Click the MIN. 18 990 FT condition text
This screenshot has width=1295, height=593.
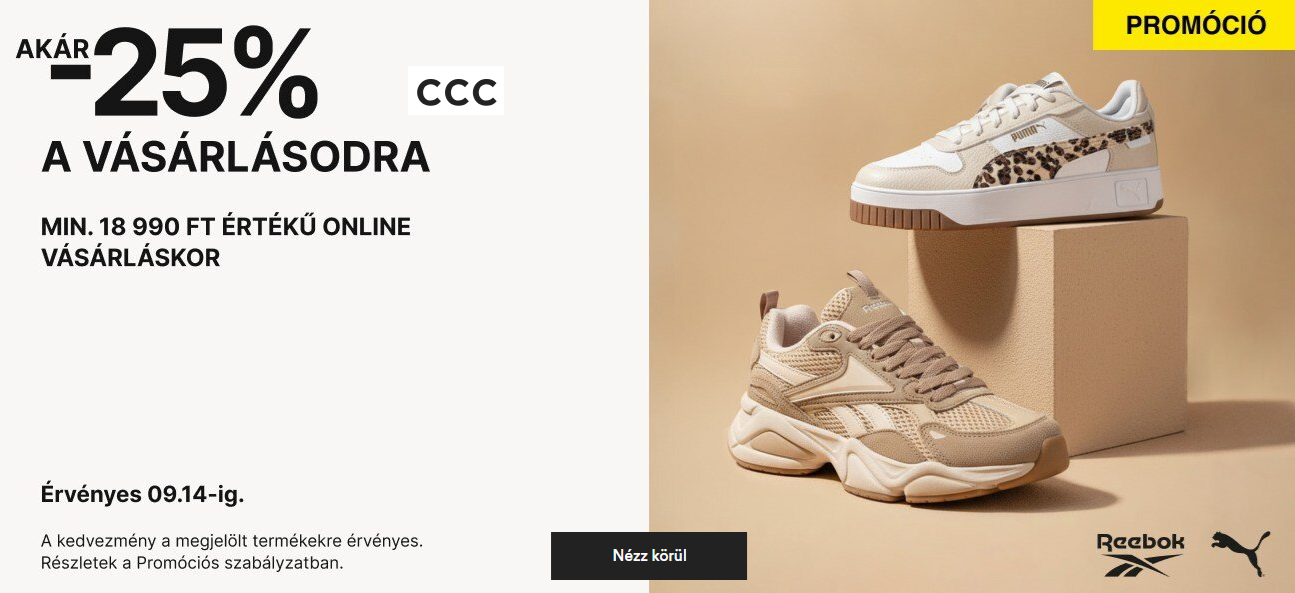click(226, 242)
